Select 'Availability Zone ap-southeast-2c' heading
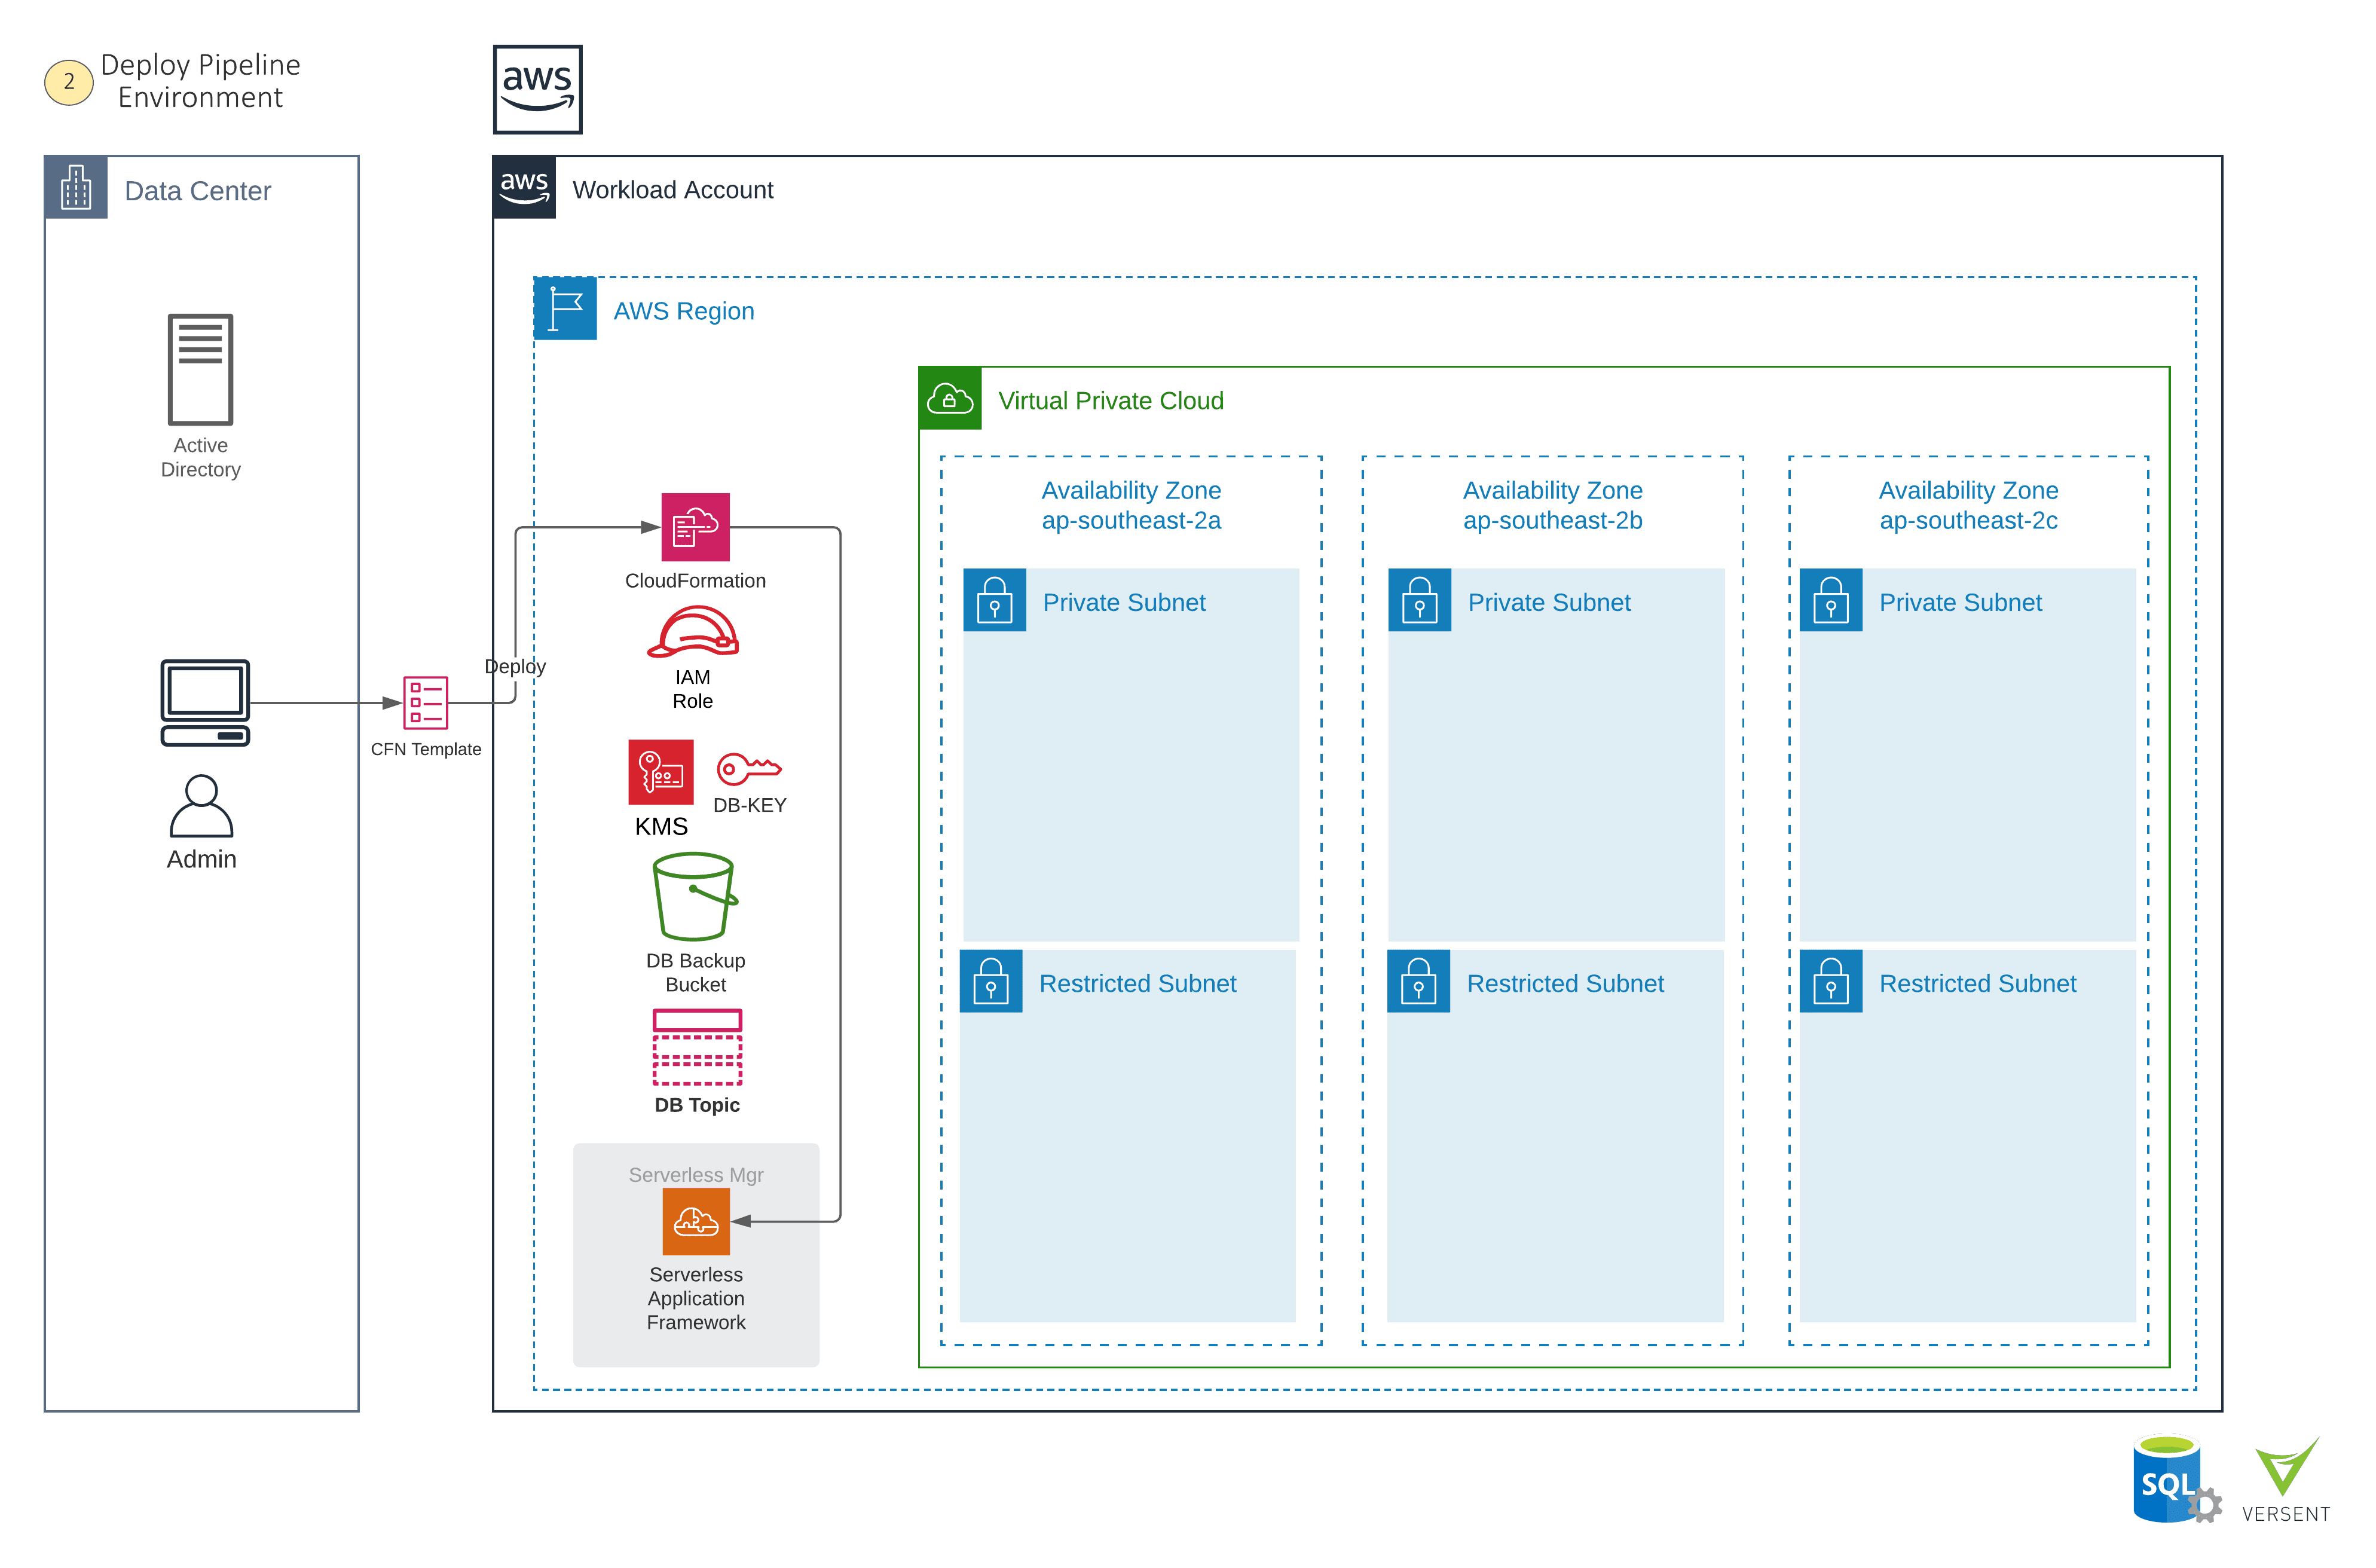 (1968, 505)
